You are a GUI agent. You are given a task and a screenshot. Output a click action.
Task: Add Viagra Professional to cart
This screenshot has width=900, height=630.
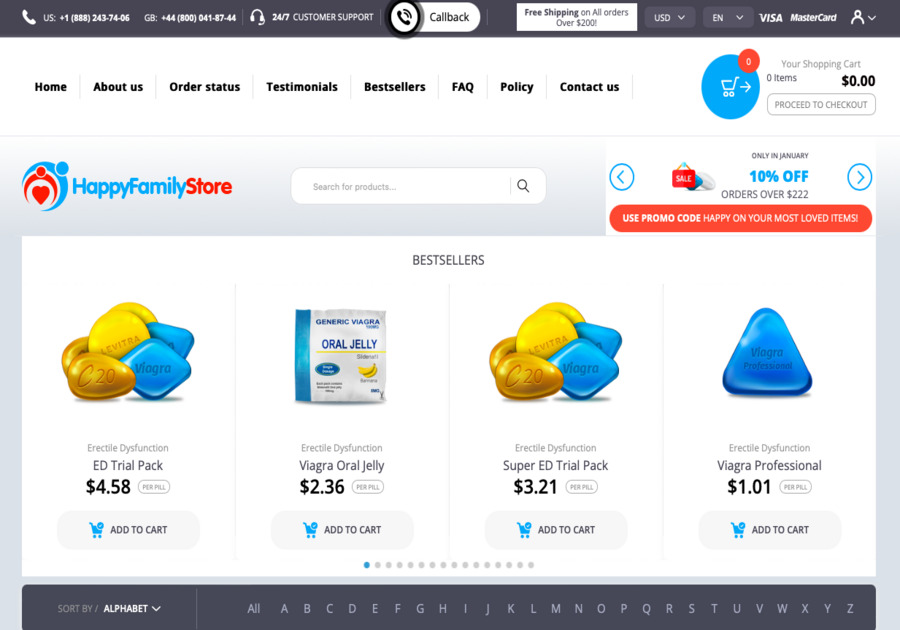[770, 530]
